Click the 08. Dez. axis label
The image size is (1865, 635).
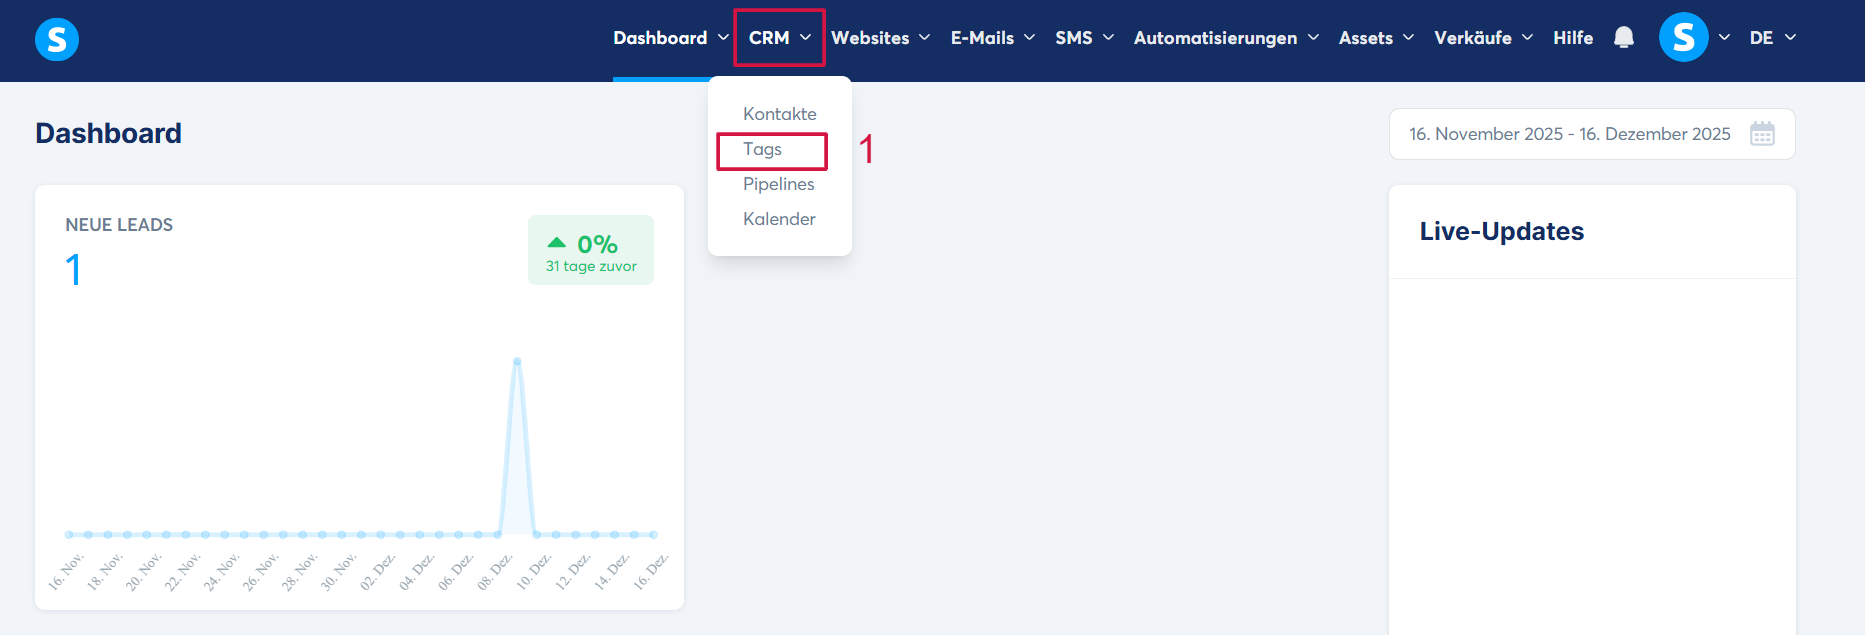click(x=495, y=571)
